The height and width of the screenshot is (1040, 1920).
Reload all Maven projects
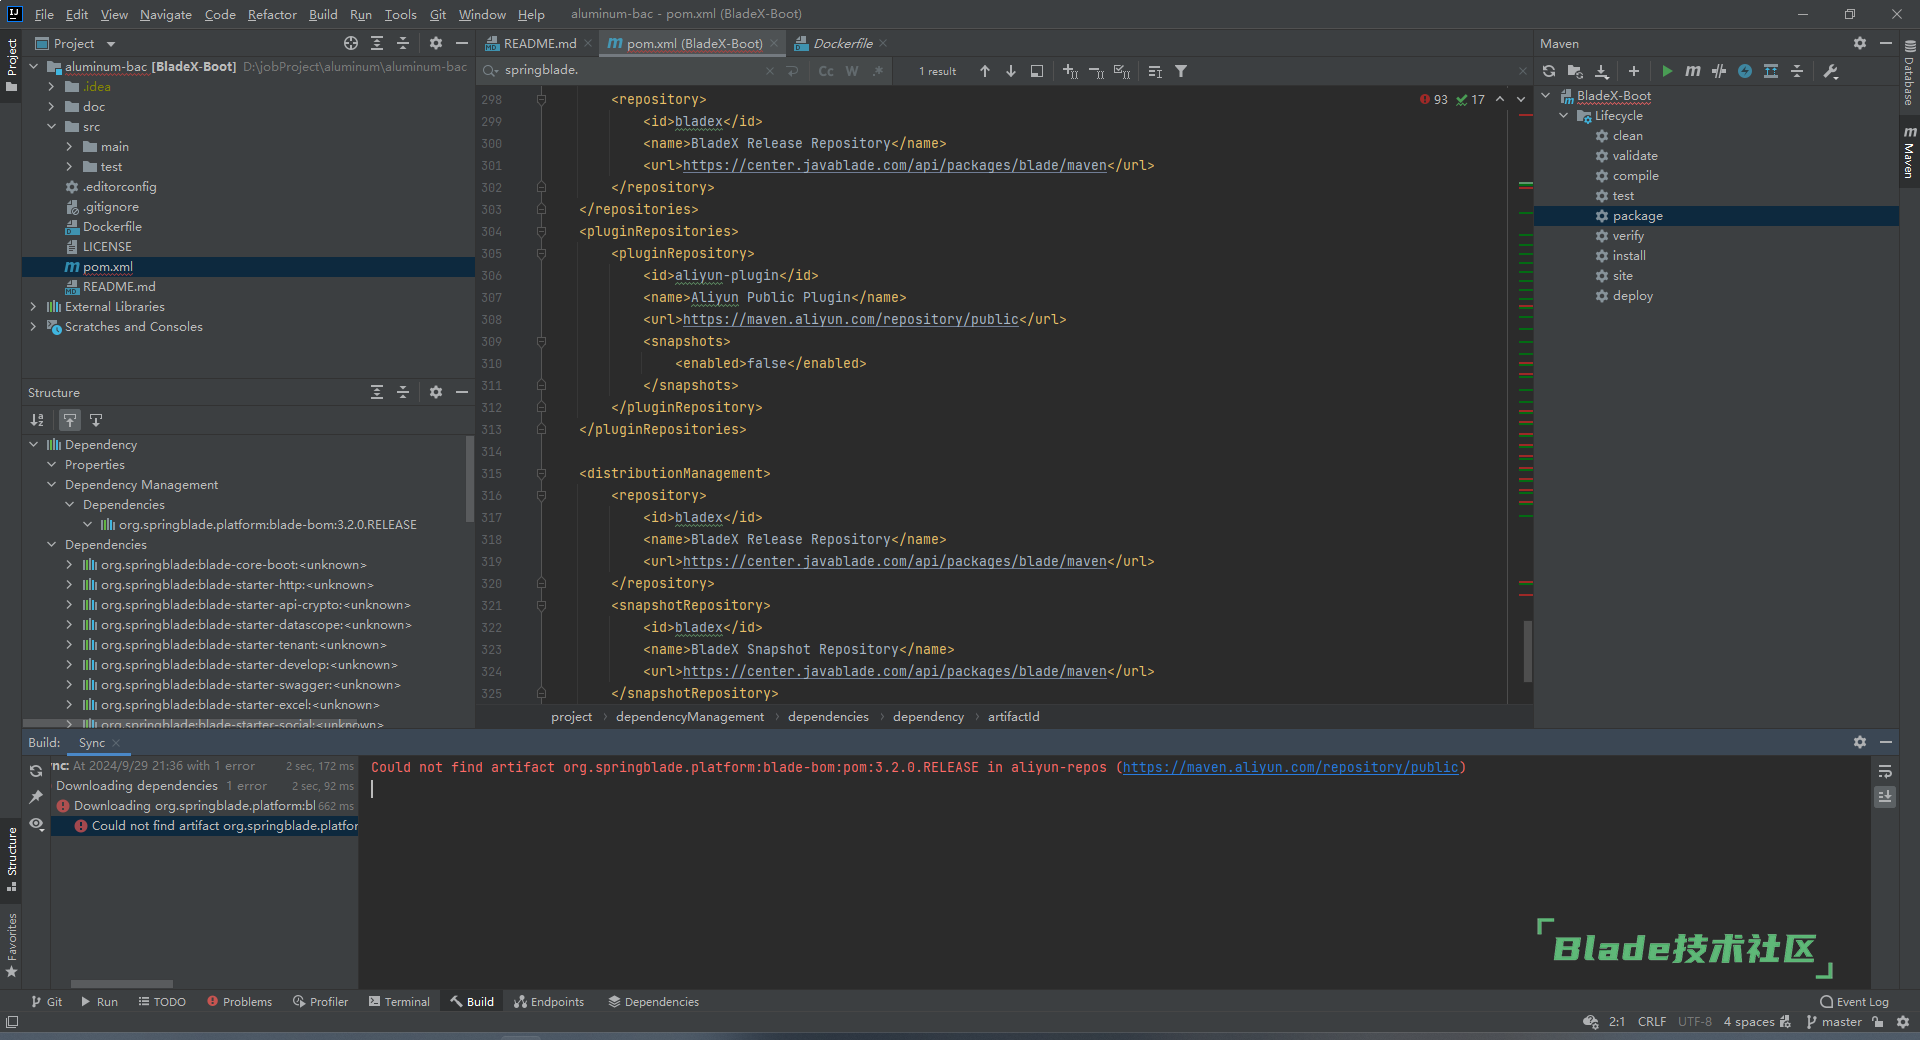tap(1548, 71)
